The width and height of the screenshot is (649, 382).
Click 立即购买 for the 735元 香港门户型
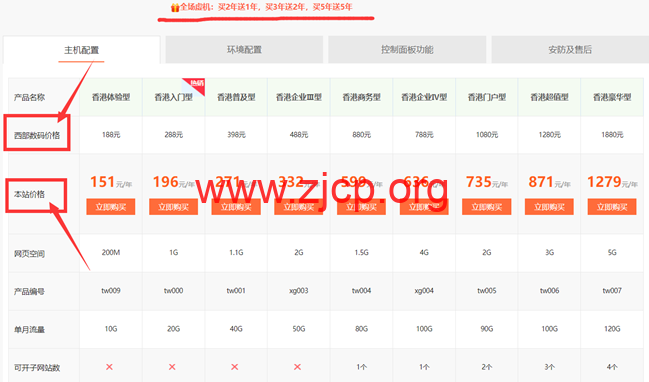487,207
